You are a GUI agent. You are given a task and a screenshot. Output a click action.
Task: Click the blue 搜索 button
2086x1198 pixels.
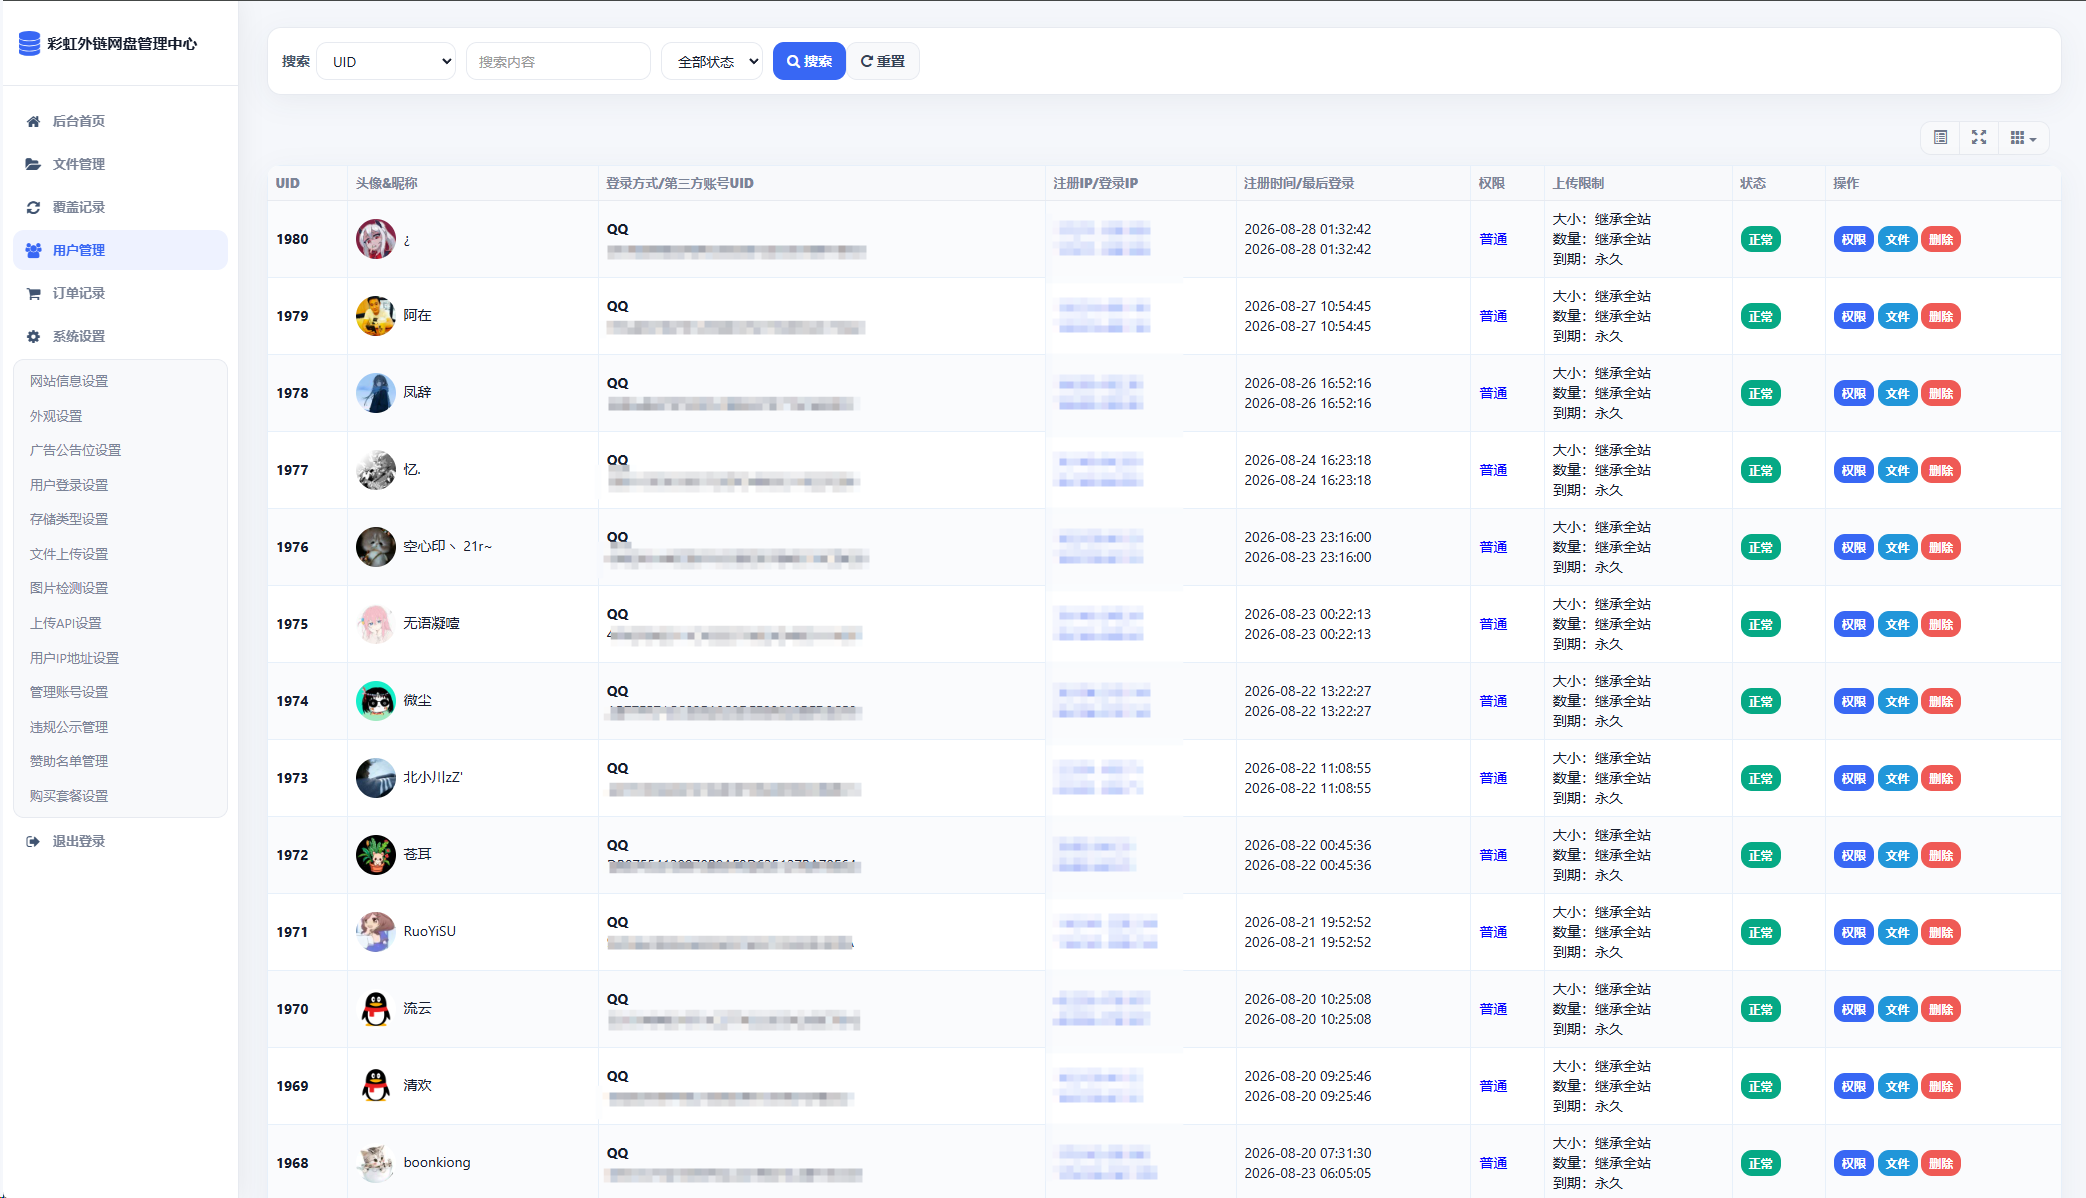click(x=809, y=62)
